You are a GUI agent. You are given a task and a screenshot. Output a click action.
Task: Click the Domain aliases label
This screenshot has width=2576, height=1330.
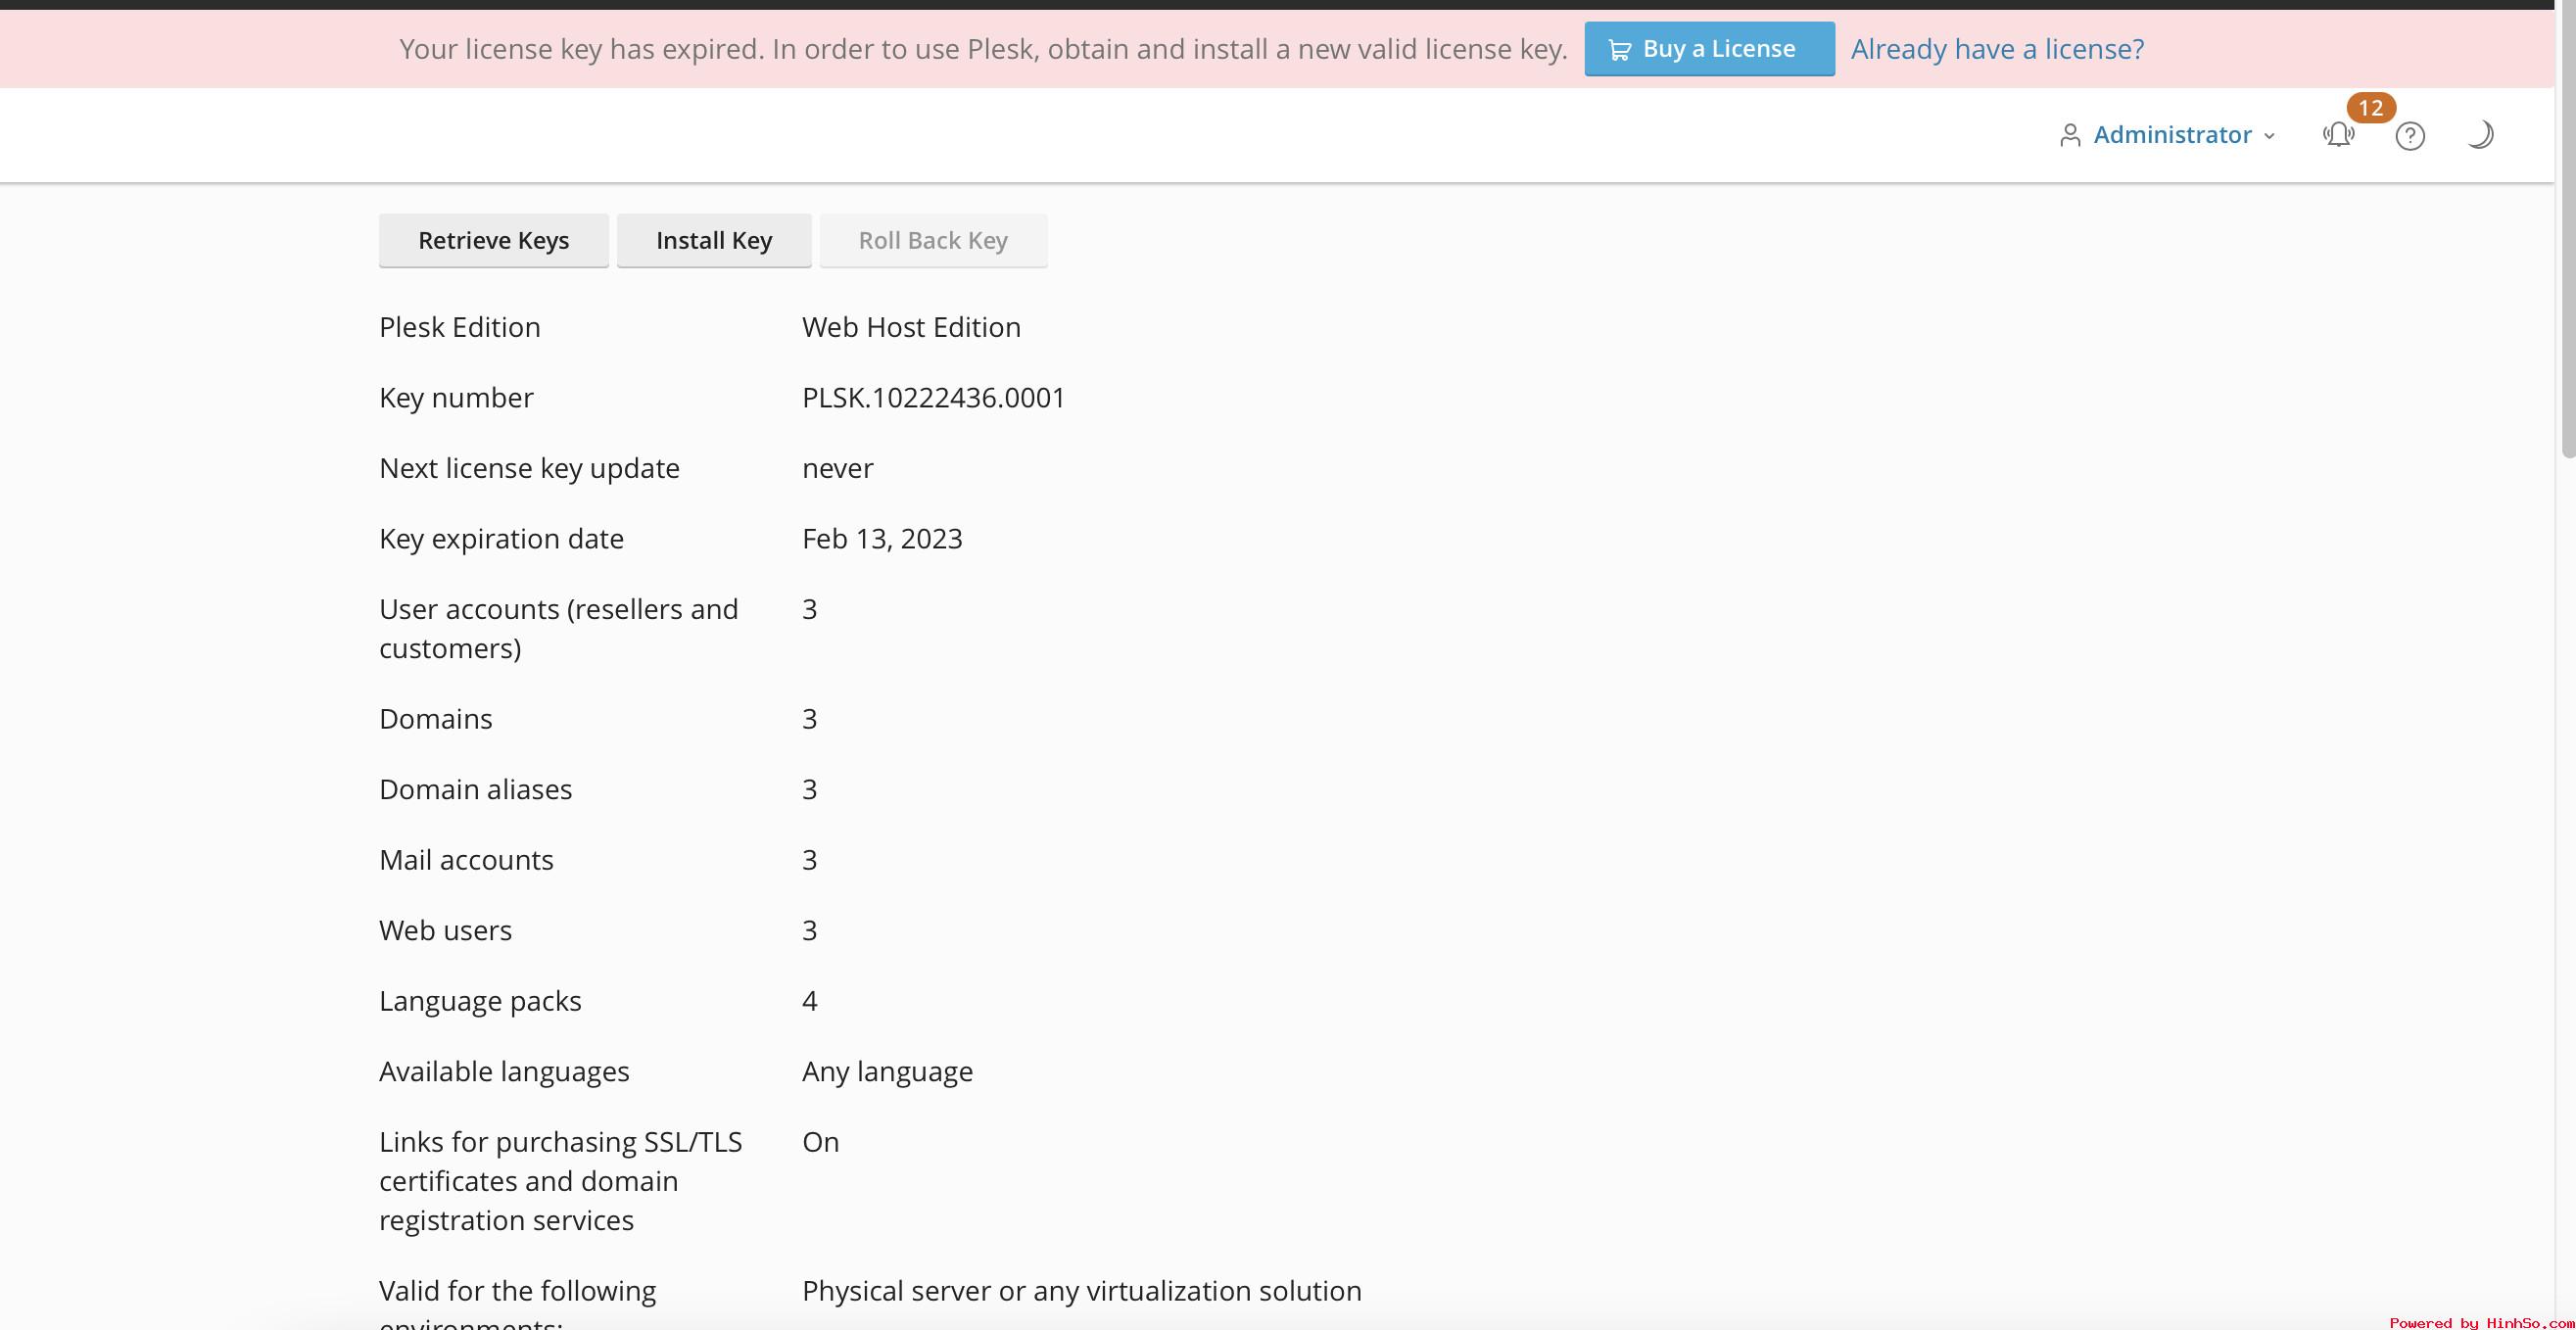(x=475, y=790)
